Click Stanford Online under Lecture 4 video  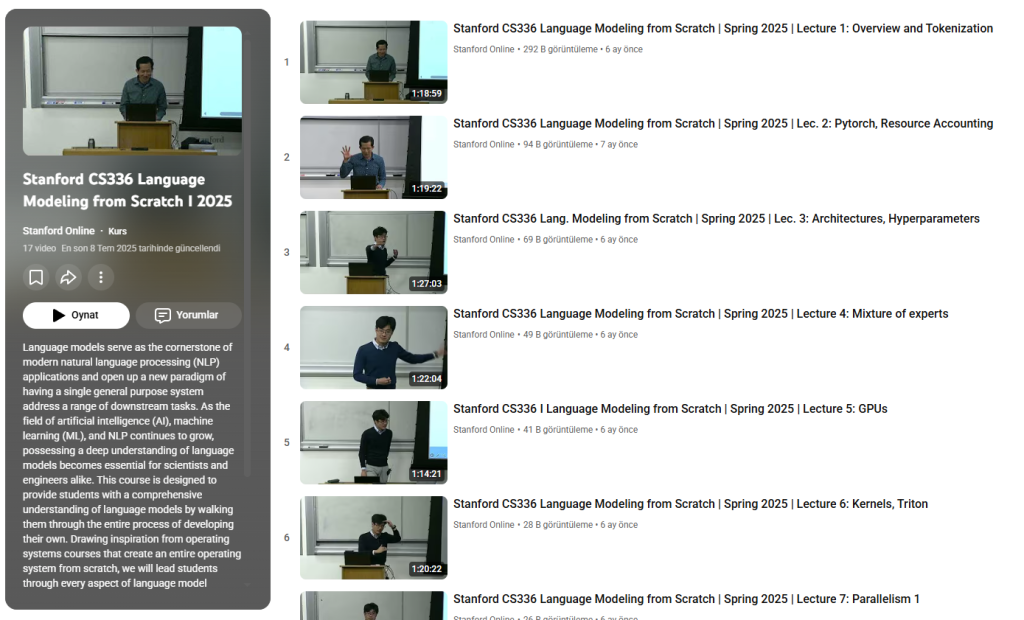tap(484, 335)
